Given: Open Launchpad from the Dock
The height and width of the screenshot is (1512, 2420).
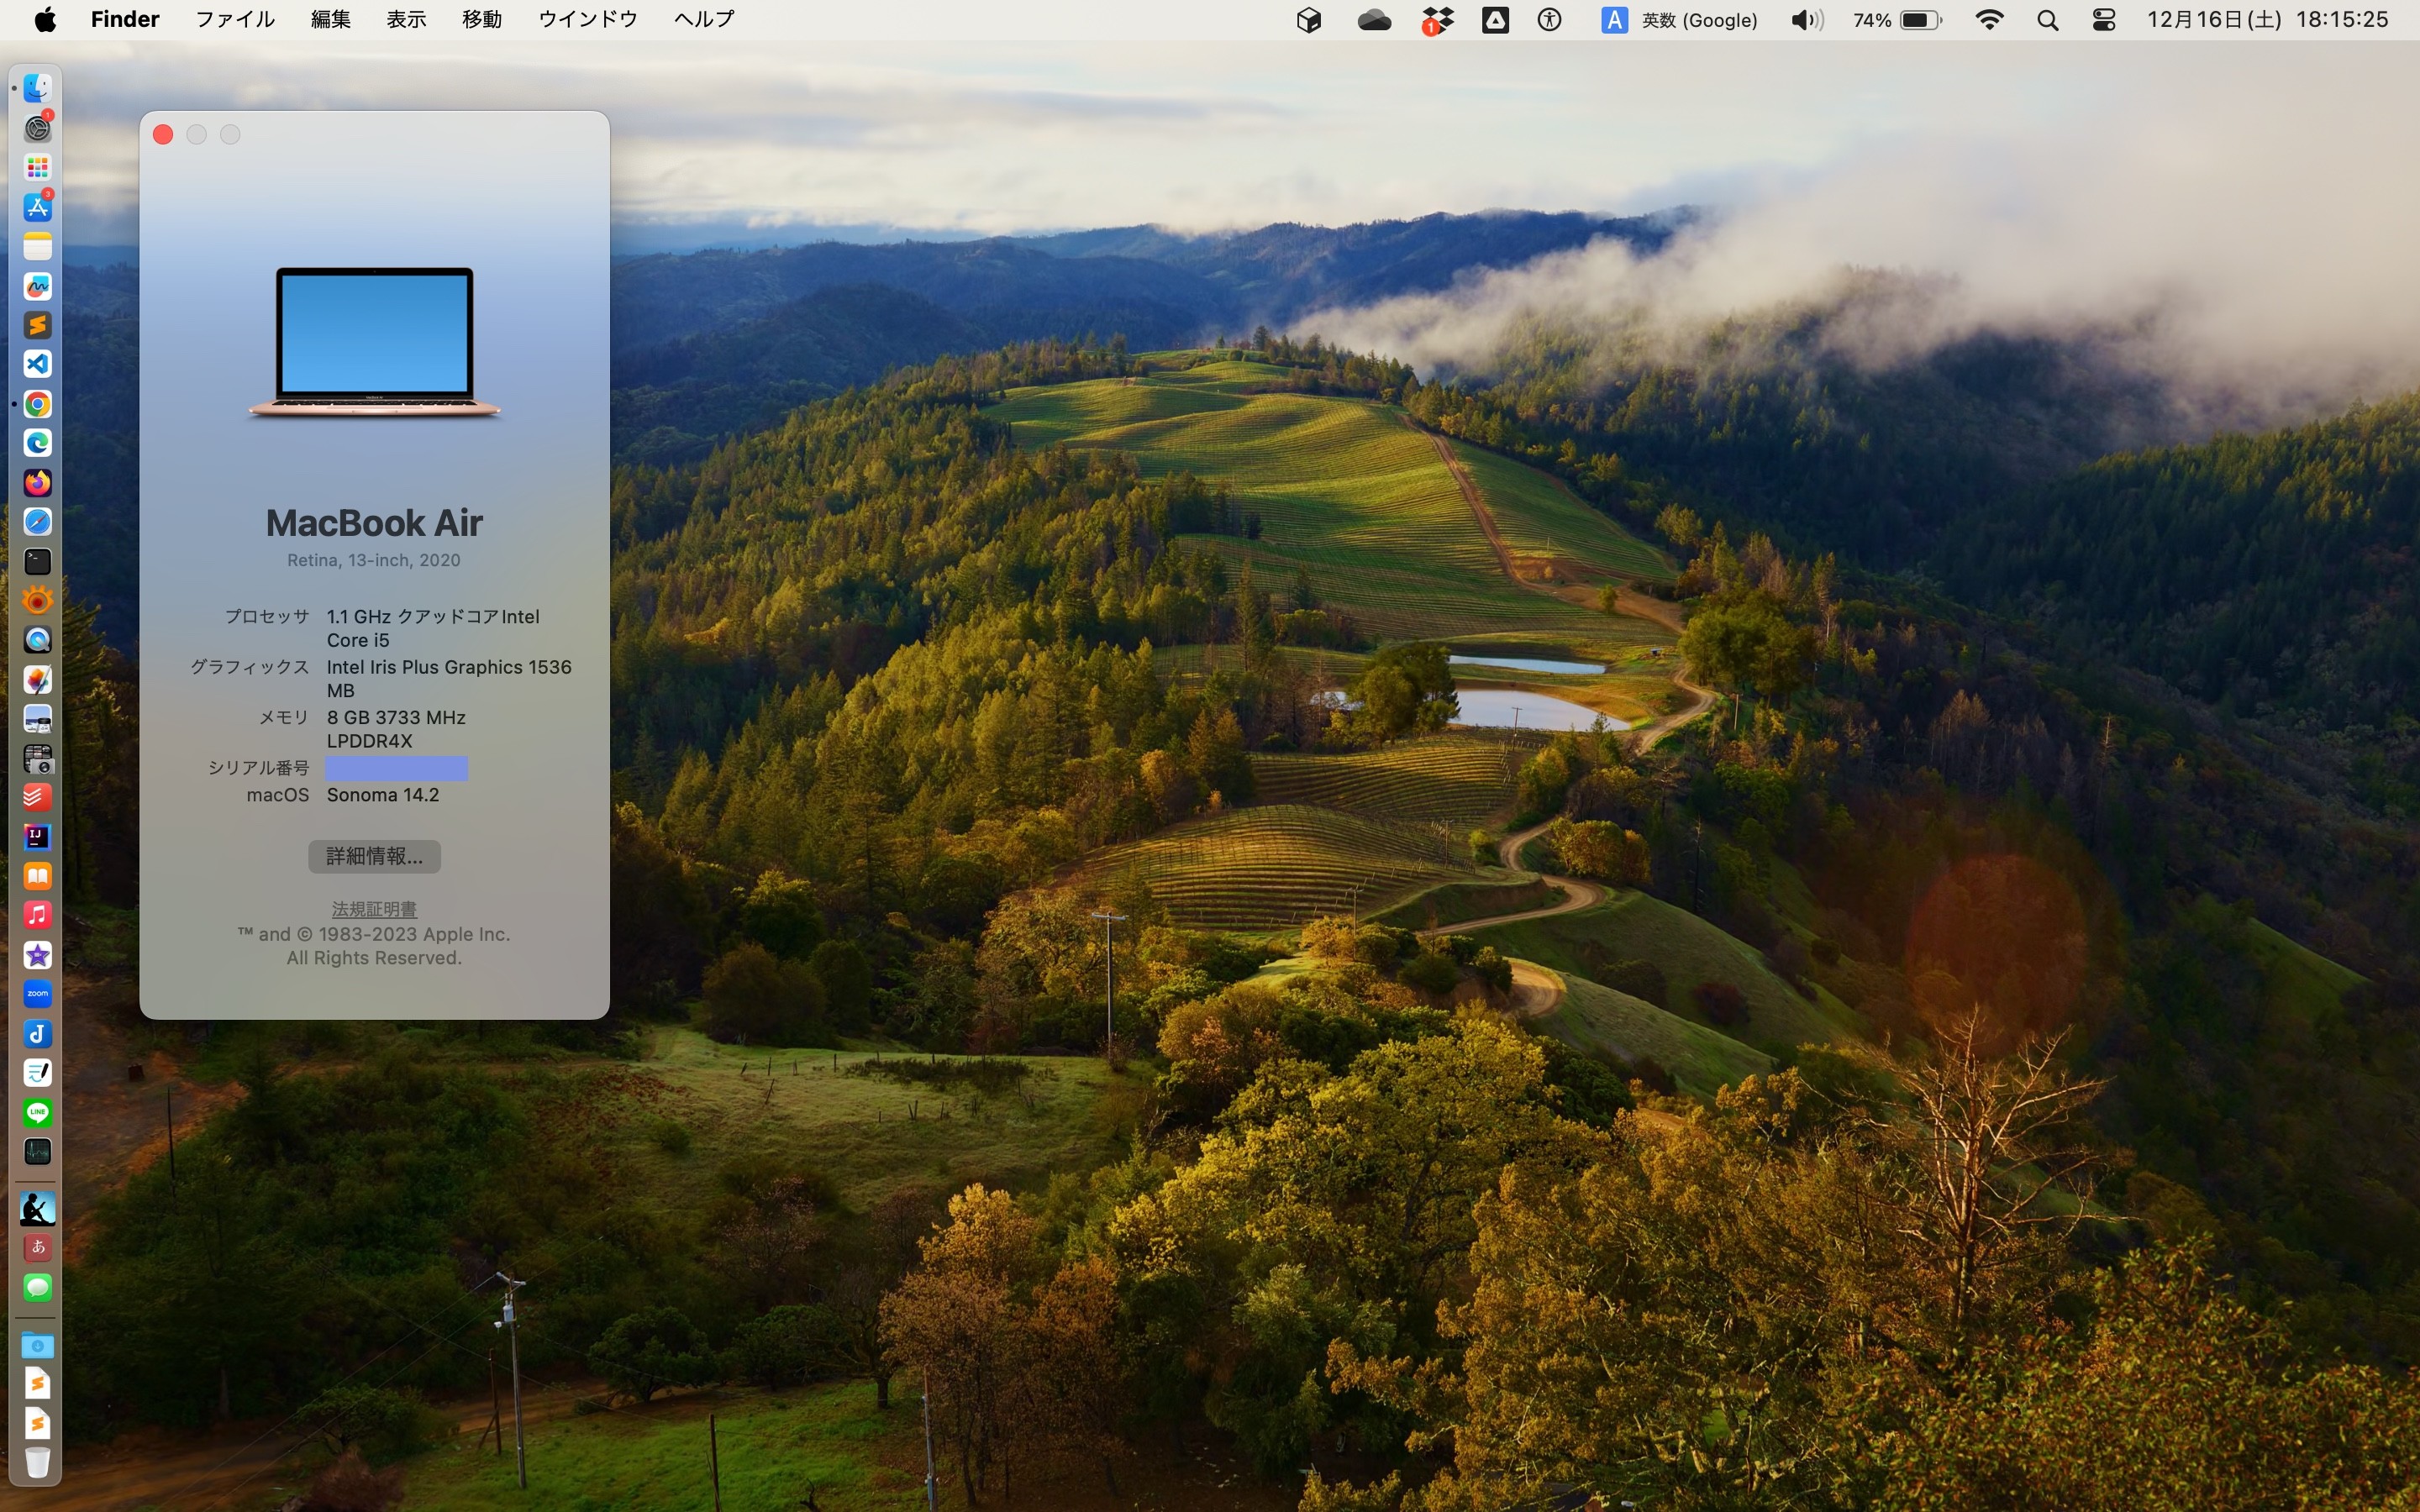Looking at the screenshot, I should pyautogui.click(x=38, y=168).
